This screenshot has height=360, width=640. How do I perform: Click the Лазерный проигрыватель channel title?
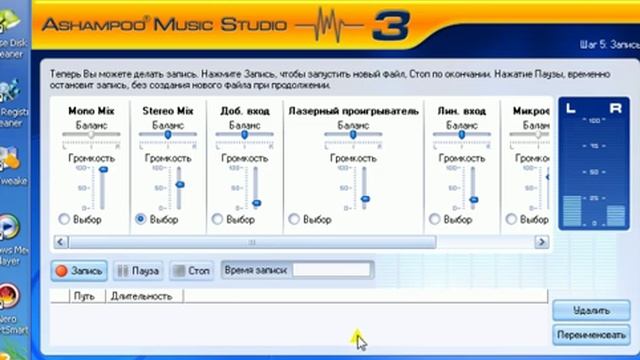point(353,111)
